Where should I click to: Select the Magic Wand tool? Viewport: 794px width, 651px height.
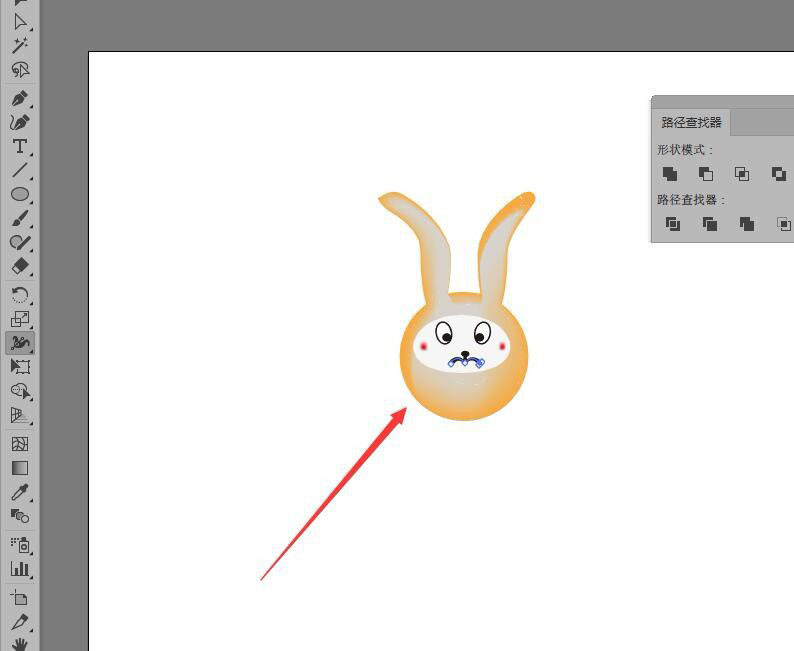click(20, 45)
